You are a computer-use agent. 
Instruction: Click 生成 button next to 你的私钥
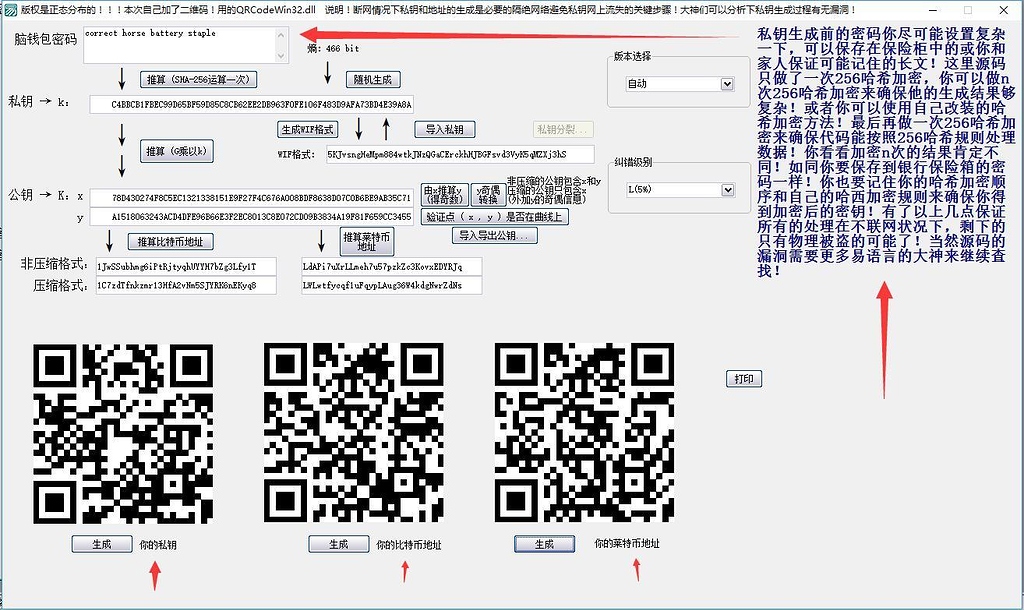point(102,544)
